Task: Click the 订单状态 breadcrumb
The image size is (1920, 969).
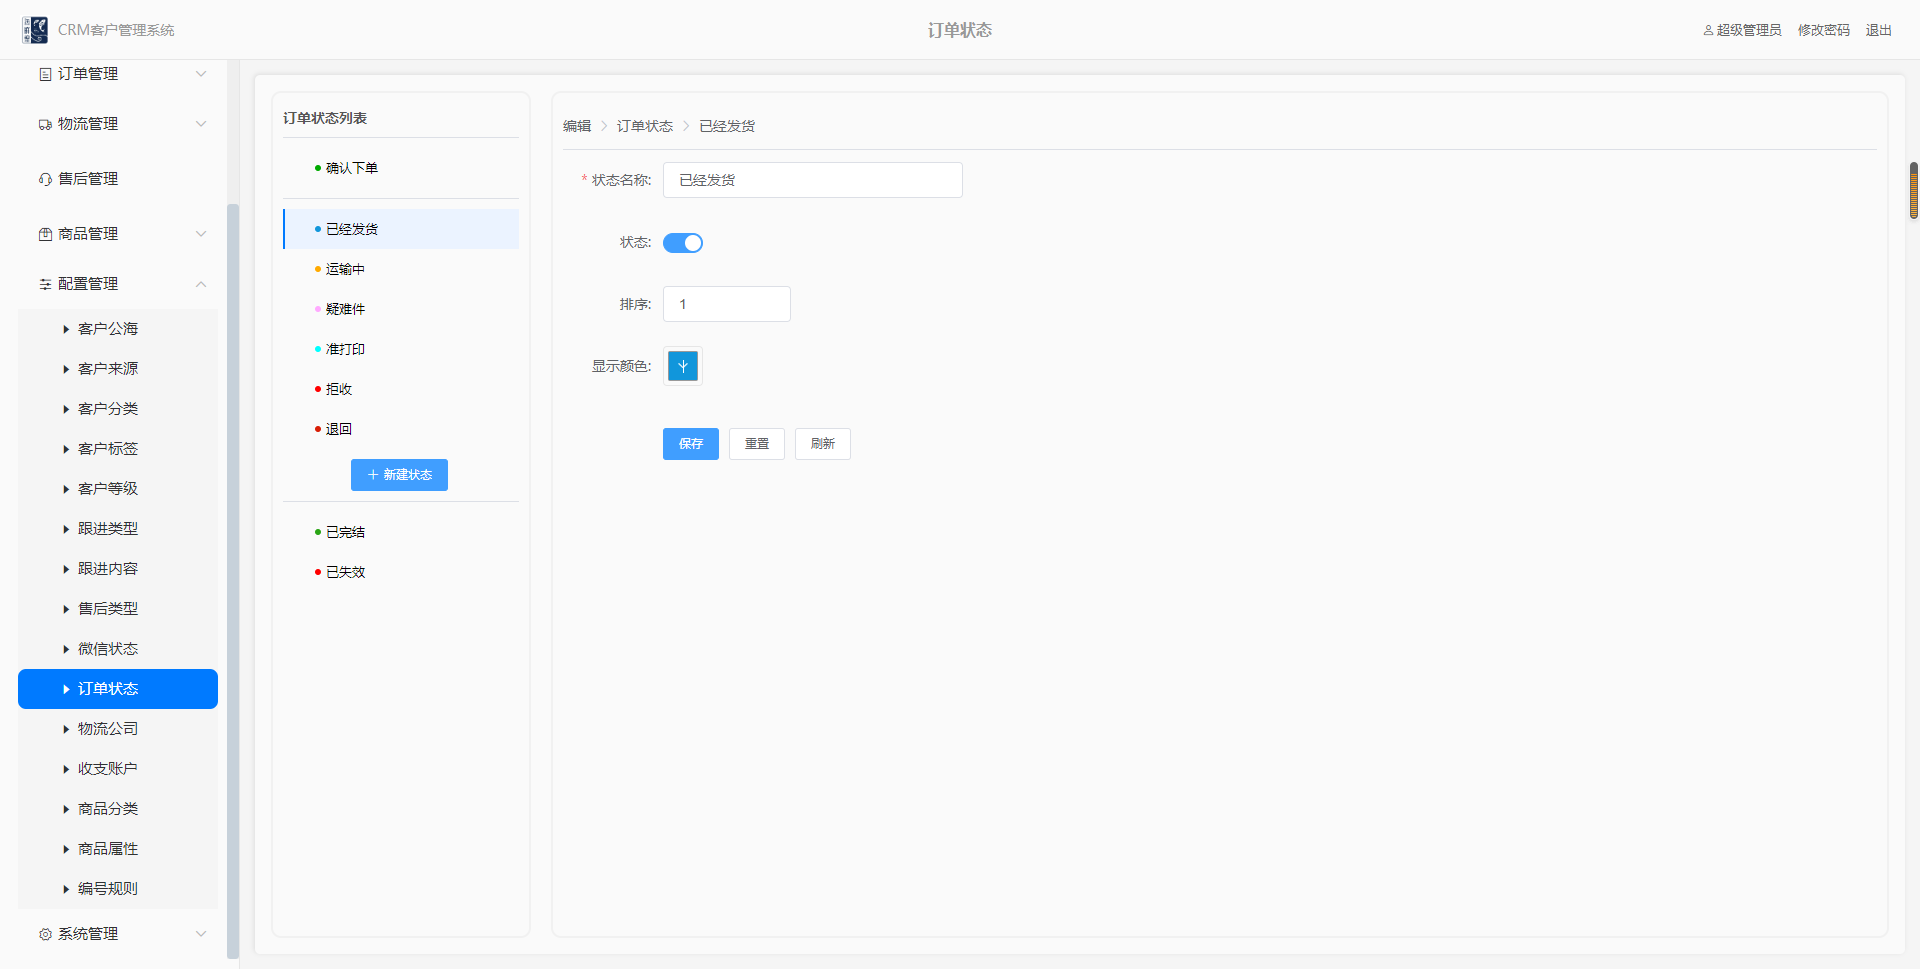Action: coord(645,126)
